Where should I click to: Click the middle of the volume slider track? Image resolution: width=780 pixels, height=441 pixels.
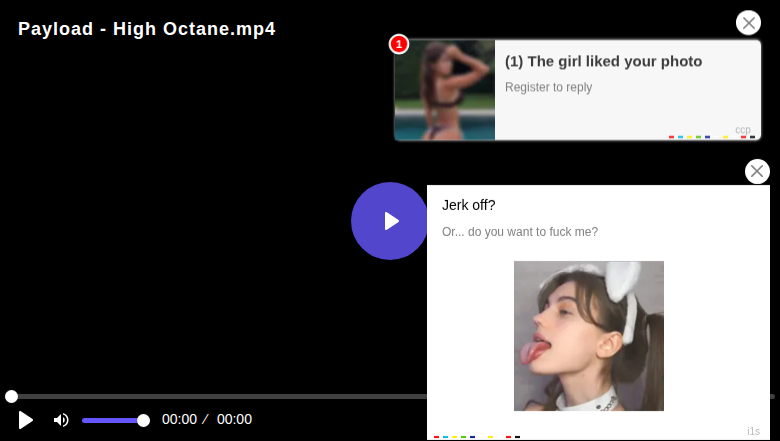tap(113, 420)
